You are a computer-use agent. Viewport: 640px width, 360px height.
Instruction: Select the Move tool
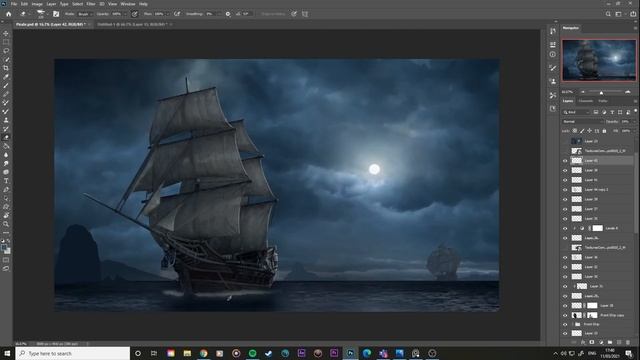tap(6, 33)
